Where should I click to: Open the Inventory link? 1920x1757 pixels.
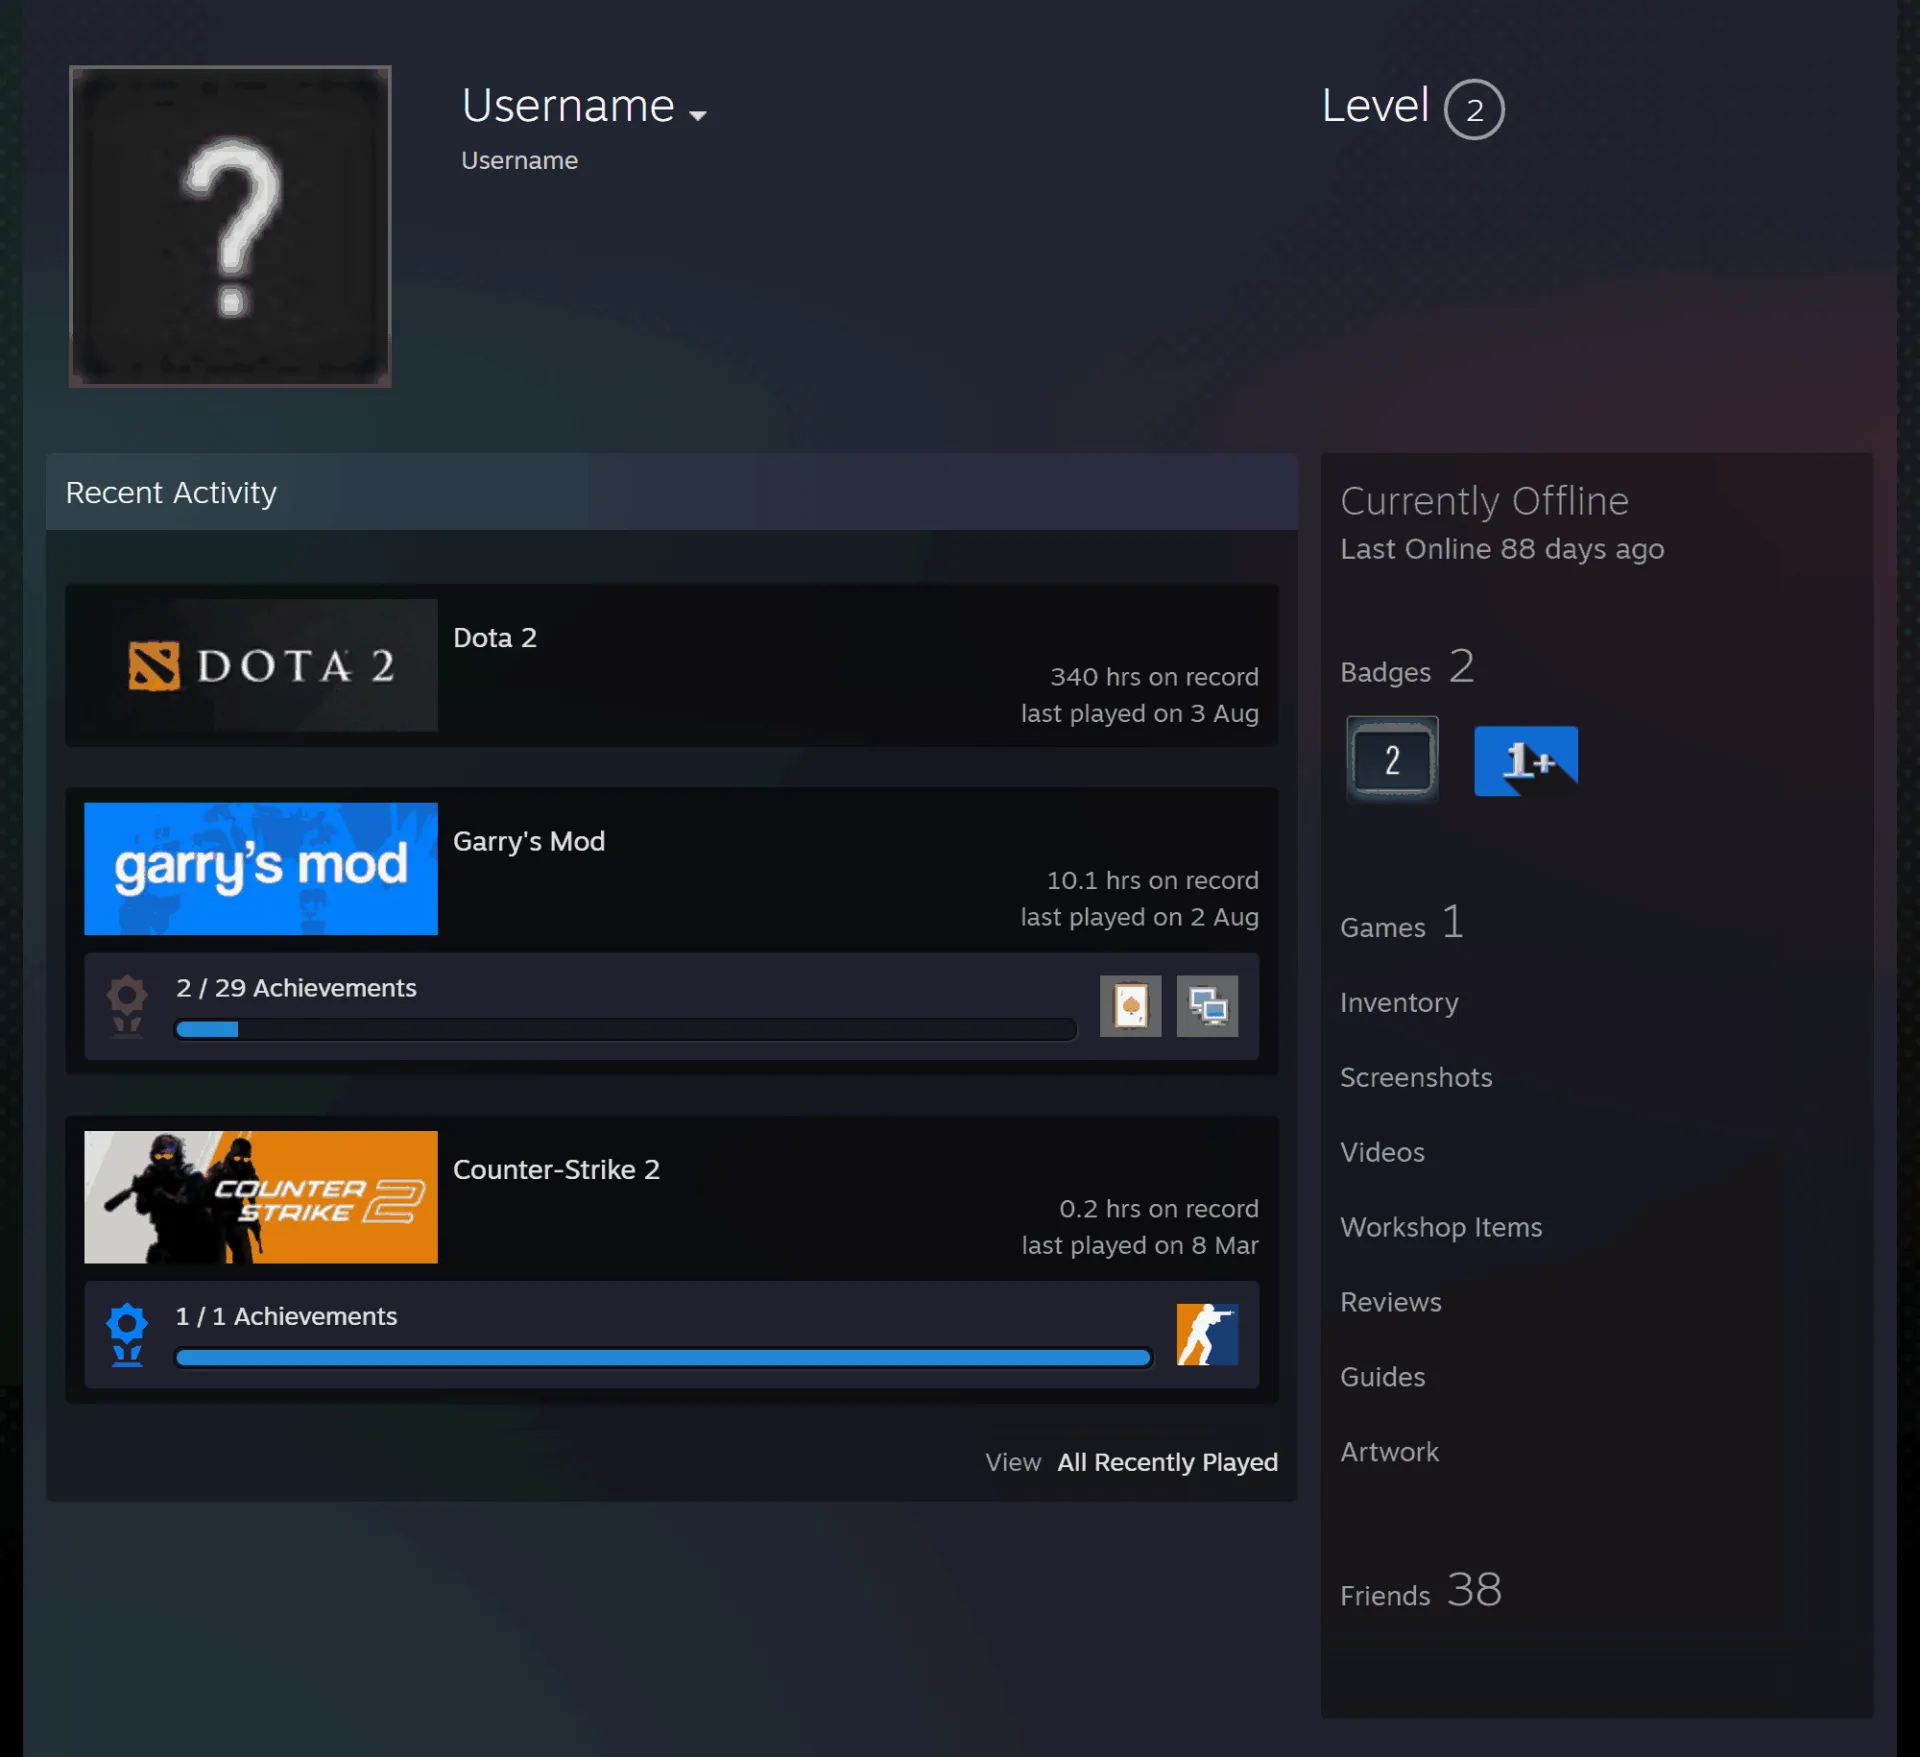1399,1002
